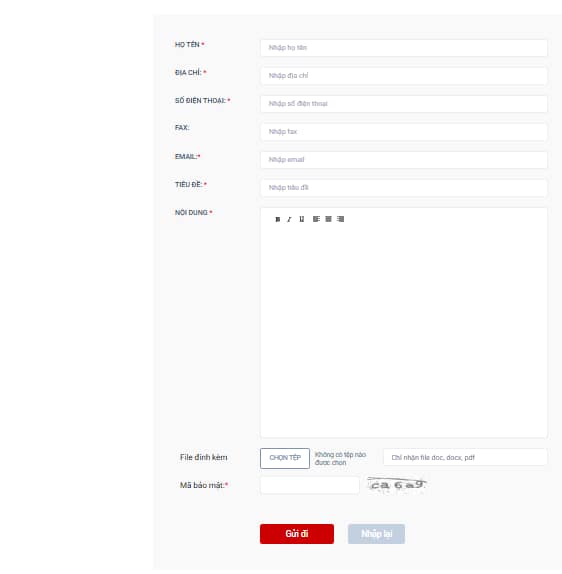This screenshot has width=562, height=574.
Task: Click inside the NỘI DUNG text area
Action: pos(404,329)
